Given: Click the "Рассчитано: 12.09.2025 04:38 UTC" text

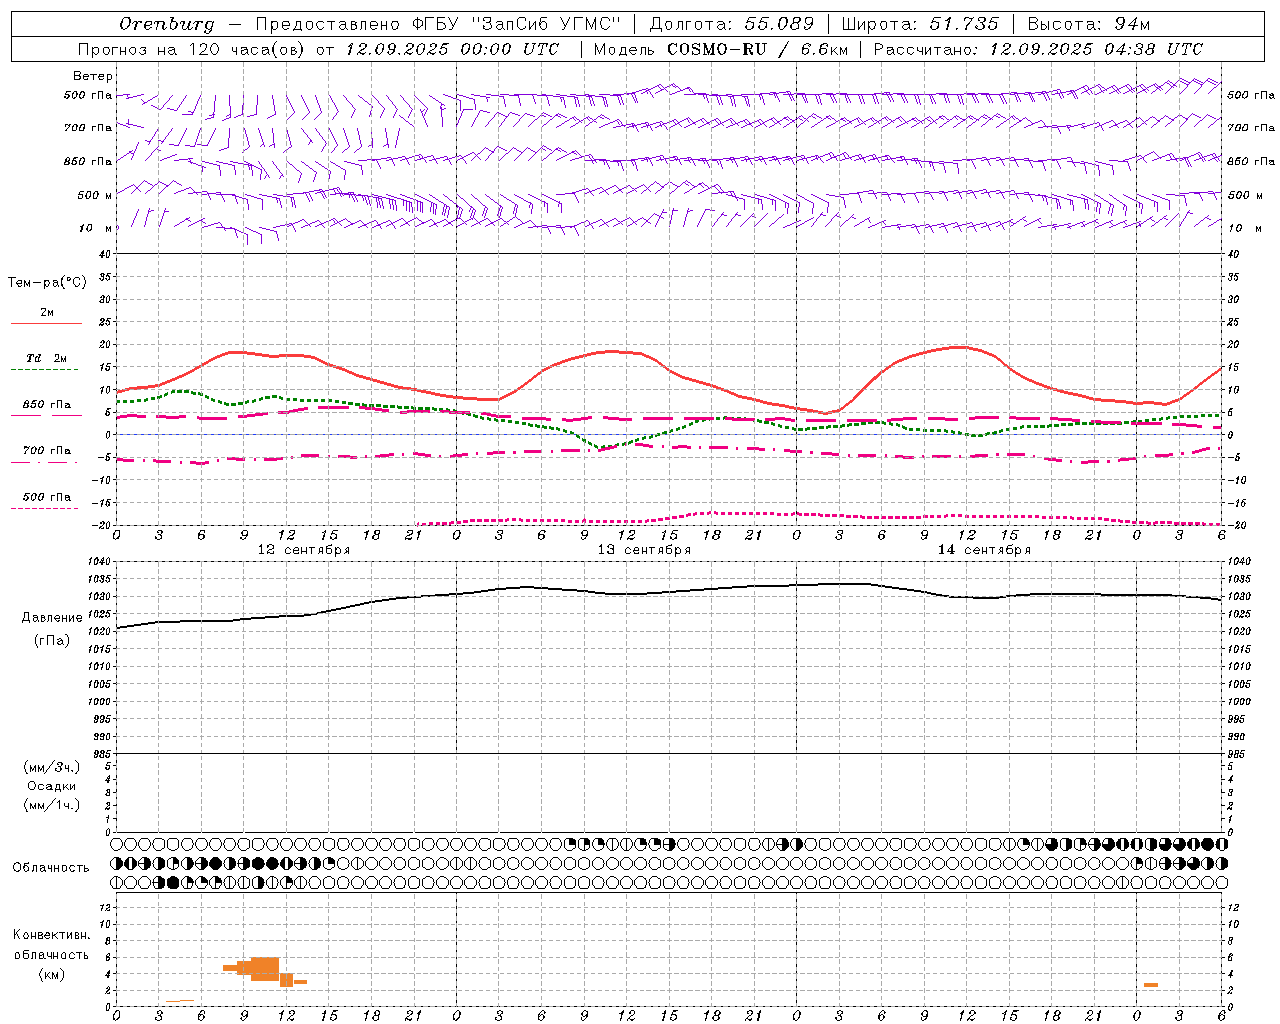Looking at the screenshot, I should tap(1038, 49).
